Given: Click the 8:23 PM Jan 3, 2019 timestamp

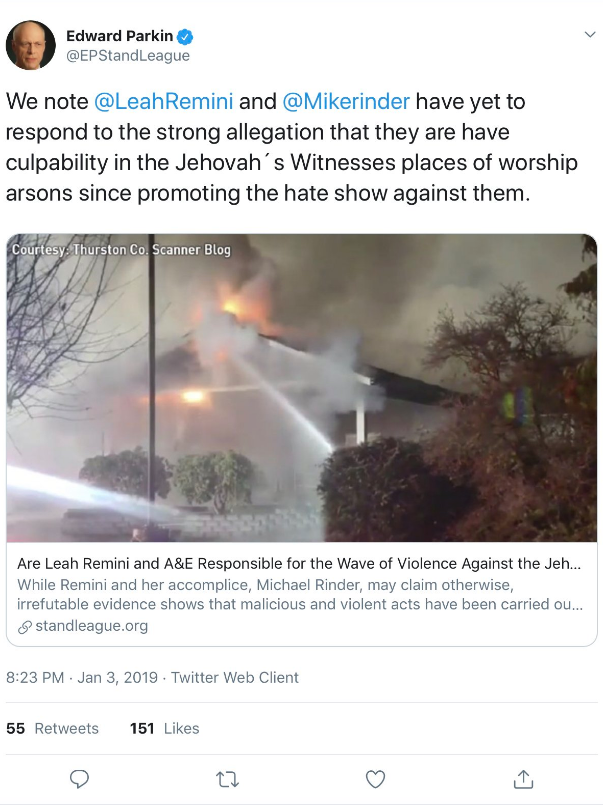Looking at the screenshot, I should tap(82, 678).
